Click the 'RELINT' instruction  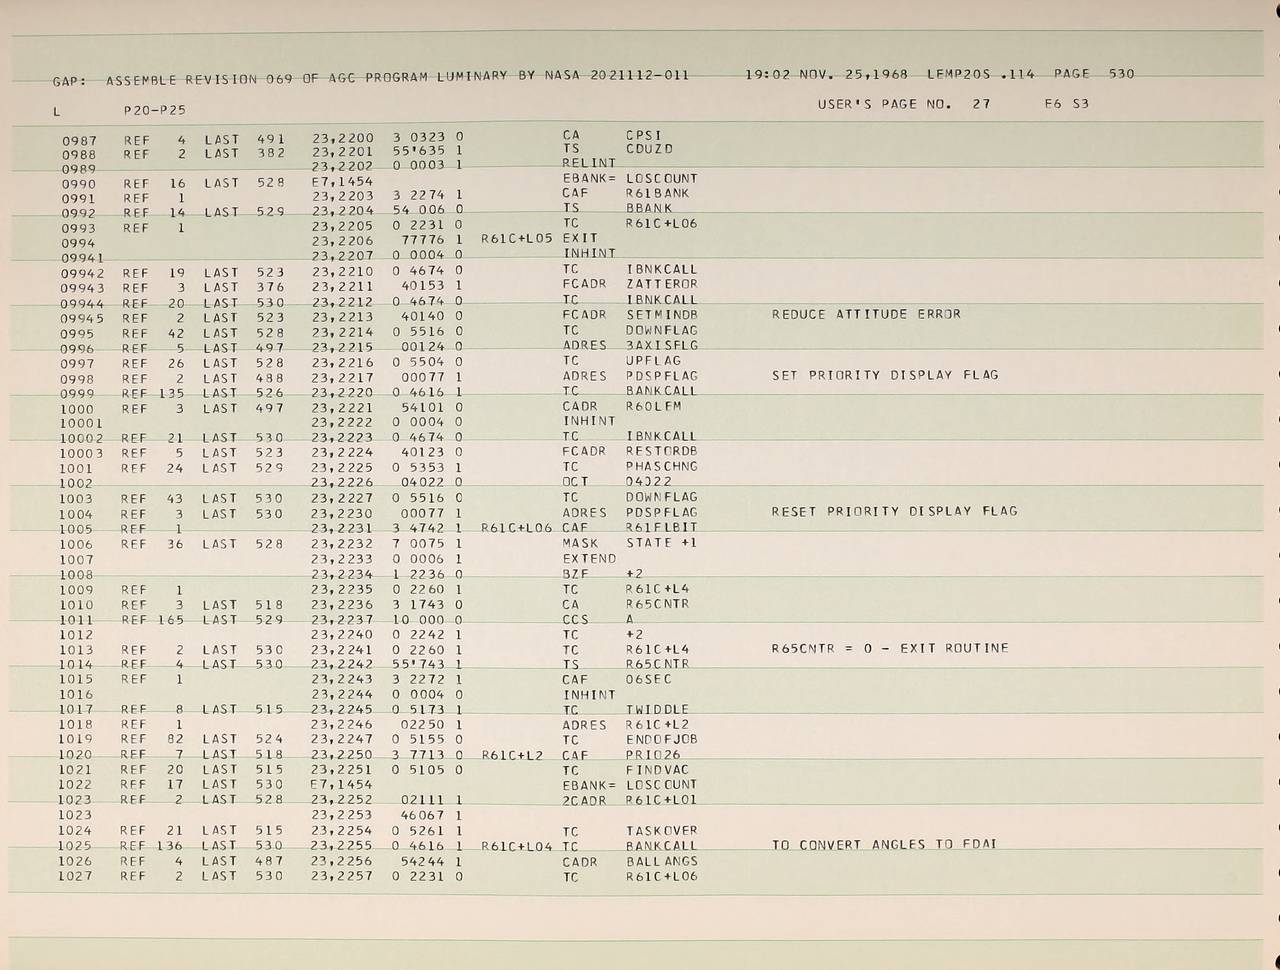click(589, 164)
